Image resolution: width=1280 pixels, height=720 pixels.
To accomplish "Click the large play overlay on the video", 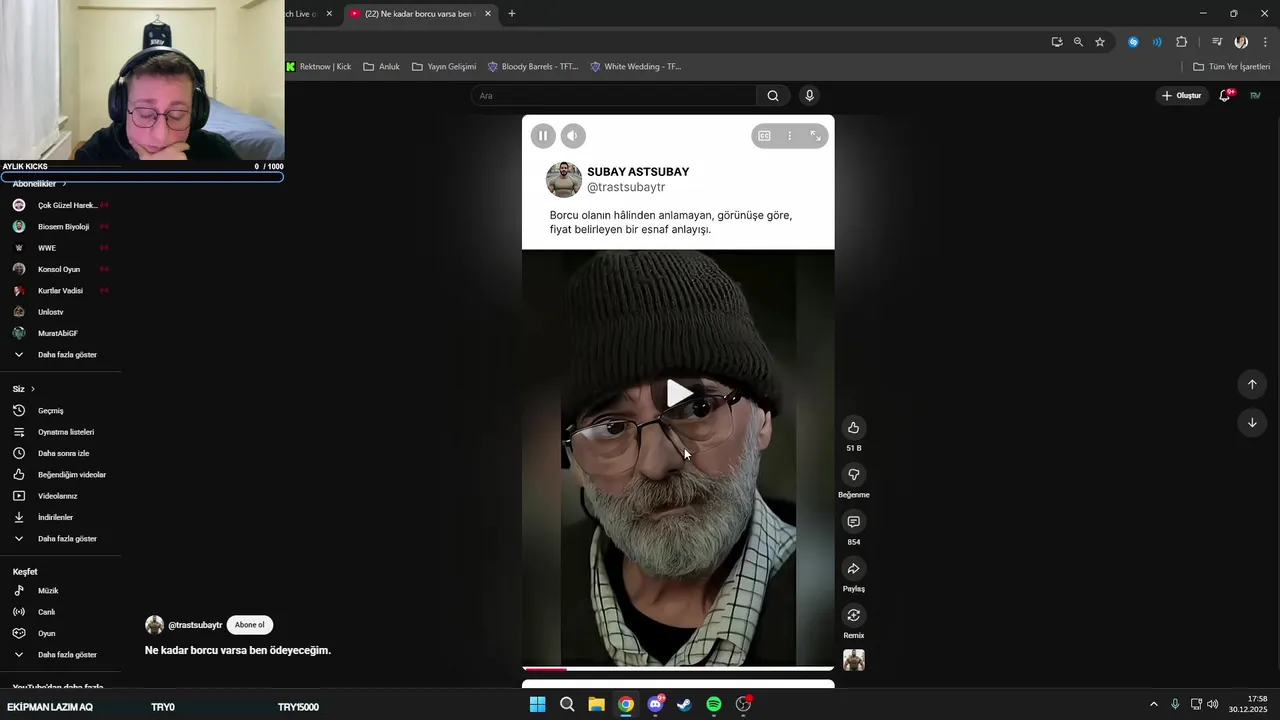I will click(679, 393).
